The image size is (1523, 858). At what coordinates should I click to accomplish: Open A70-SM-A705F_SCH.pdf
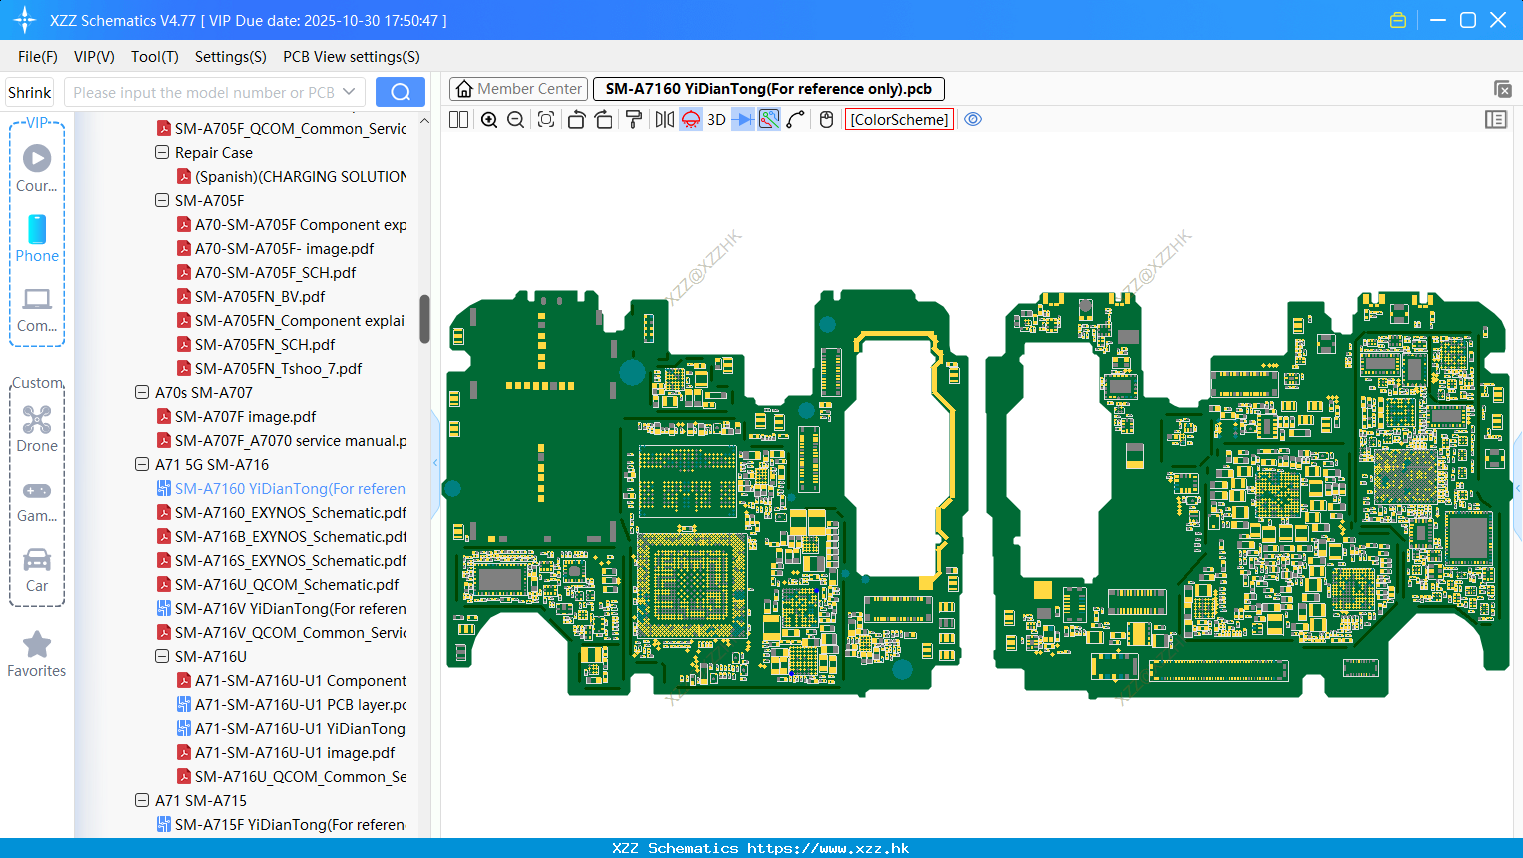tap(275, 273)
